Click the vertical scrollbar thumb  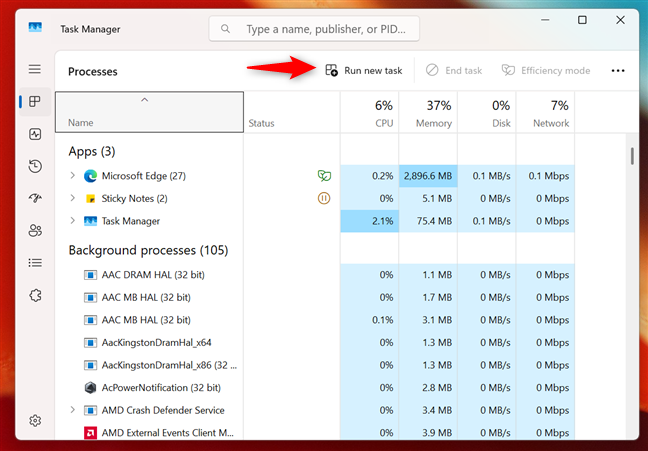(x=632, y=156)
